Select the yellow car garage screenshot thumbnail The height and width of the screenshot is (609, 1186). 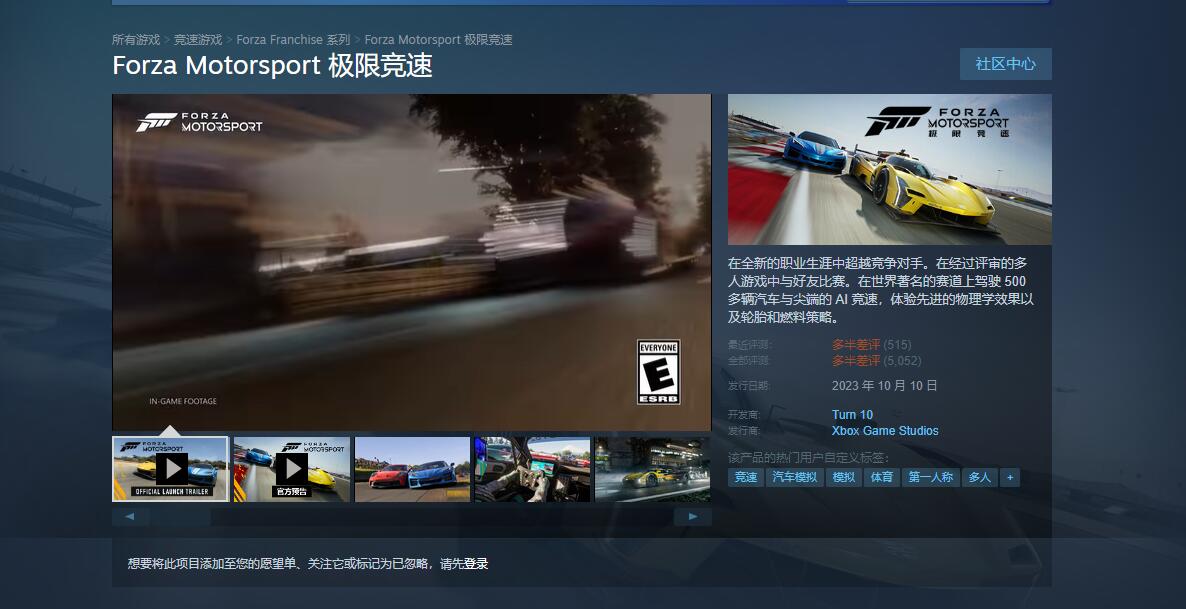click(x=653, y=468)
